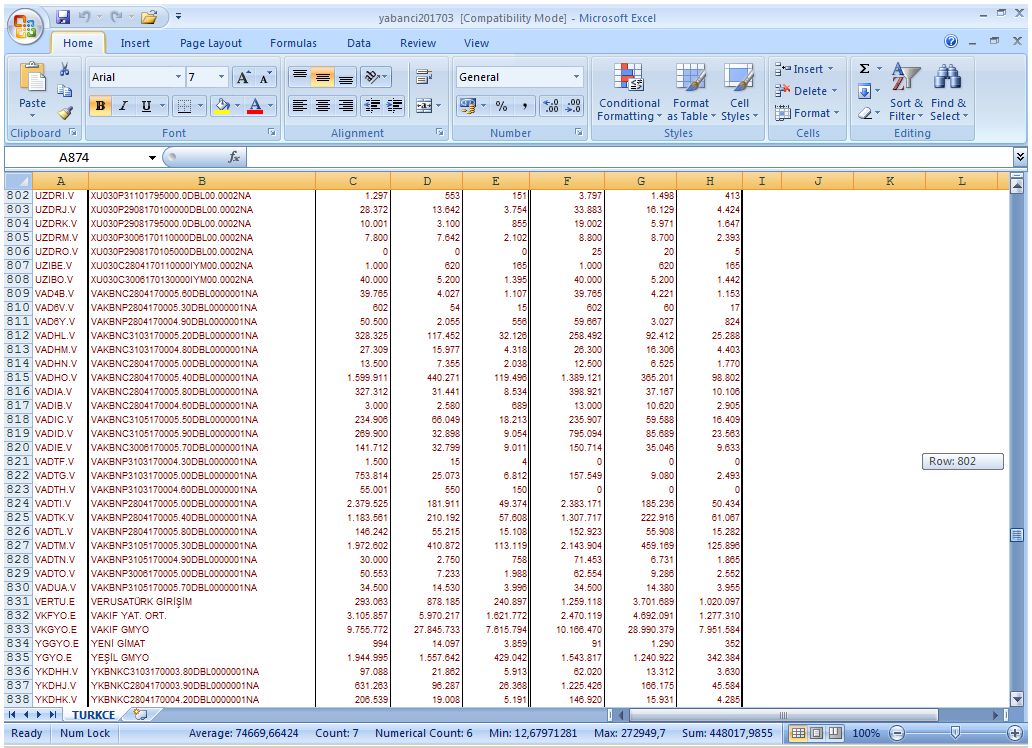
Task: Increase cell indent
Action: coord(395,105)
